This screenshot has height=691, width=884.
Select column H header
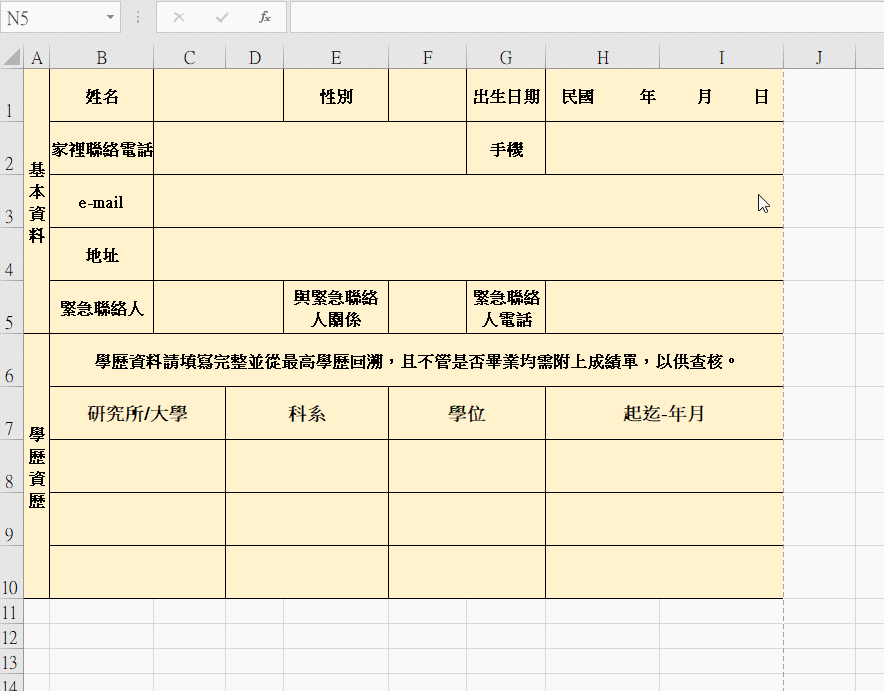click(x=602, y=57)
